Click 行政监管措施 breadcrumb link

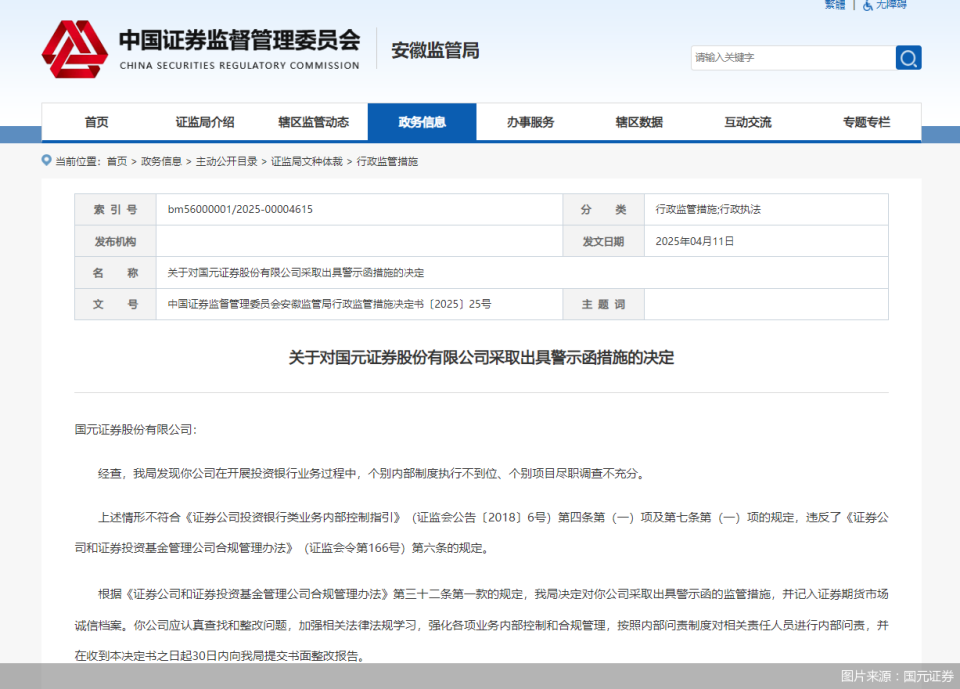tap(387, 161)
